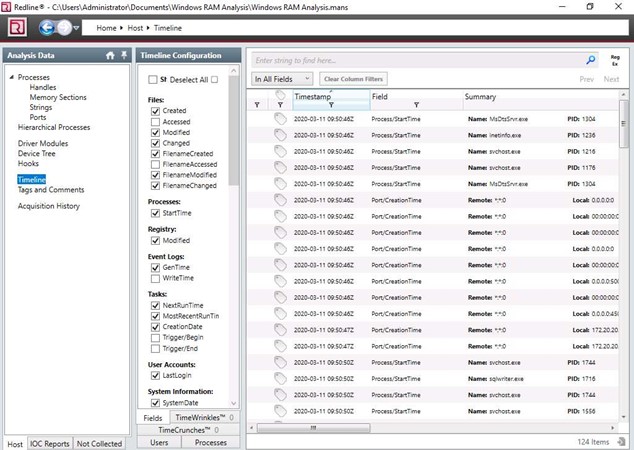Open navigation history dropdown arrow

tap(75, 28)
